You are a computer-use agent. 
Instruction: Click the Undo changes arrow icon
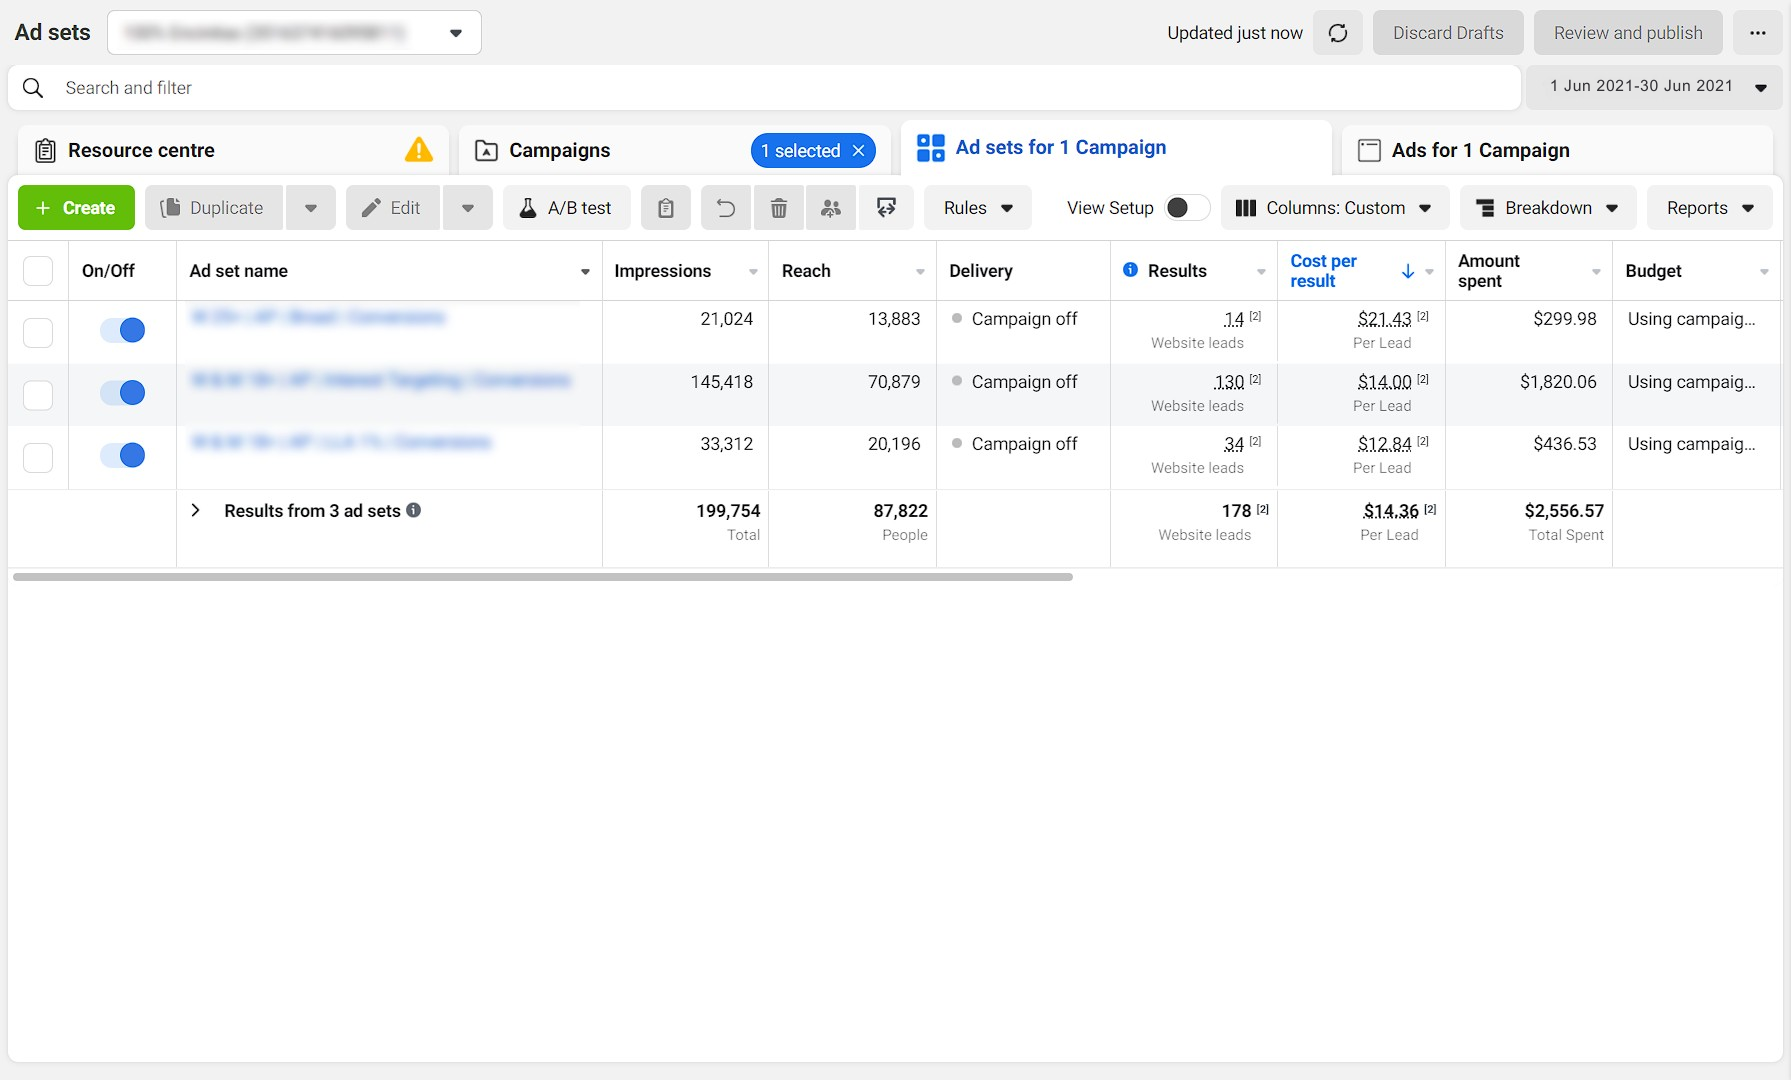coord(725,207)
